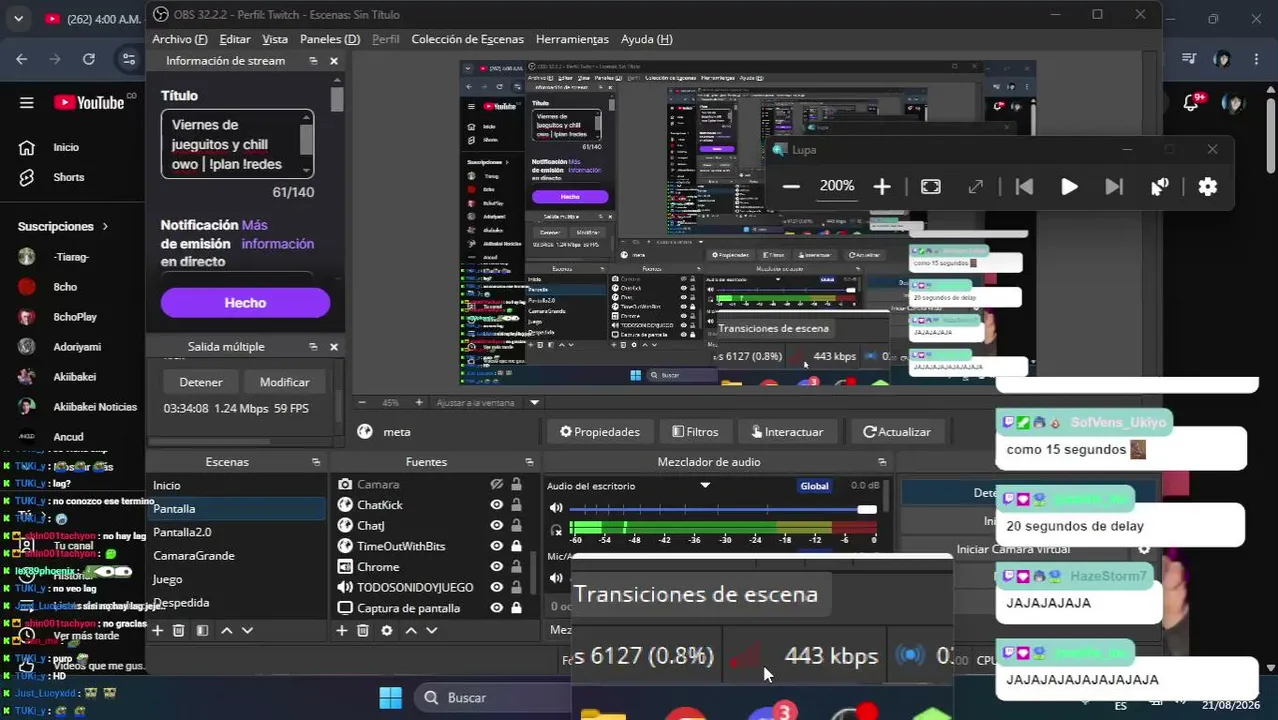The height and width of the screenshot is (720, 1278).
Task: Open the Archivo menu
Action: pyautogui.click(x=180, y=39)
